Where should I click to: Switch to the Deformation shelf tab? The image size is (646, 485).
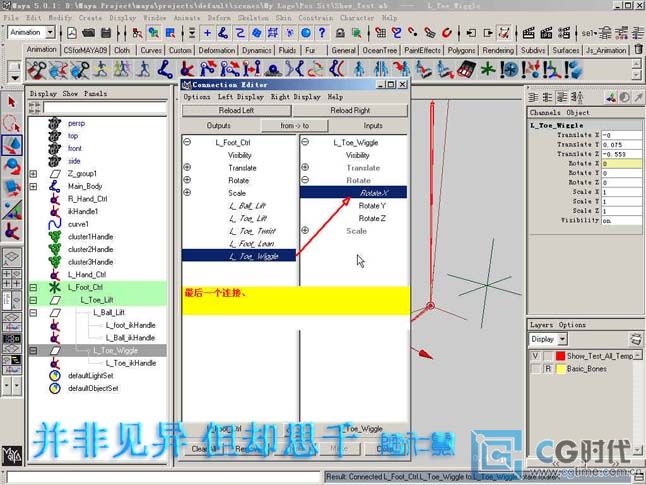click(217, 50)
